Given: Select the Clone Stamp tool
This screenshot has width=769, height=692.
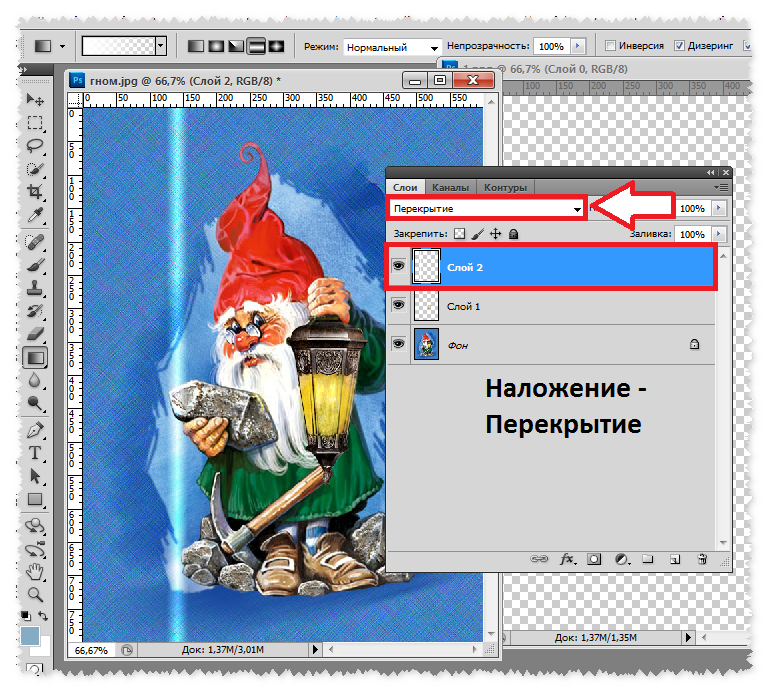Looking at the screenshot, I should [x=35, y=288].
